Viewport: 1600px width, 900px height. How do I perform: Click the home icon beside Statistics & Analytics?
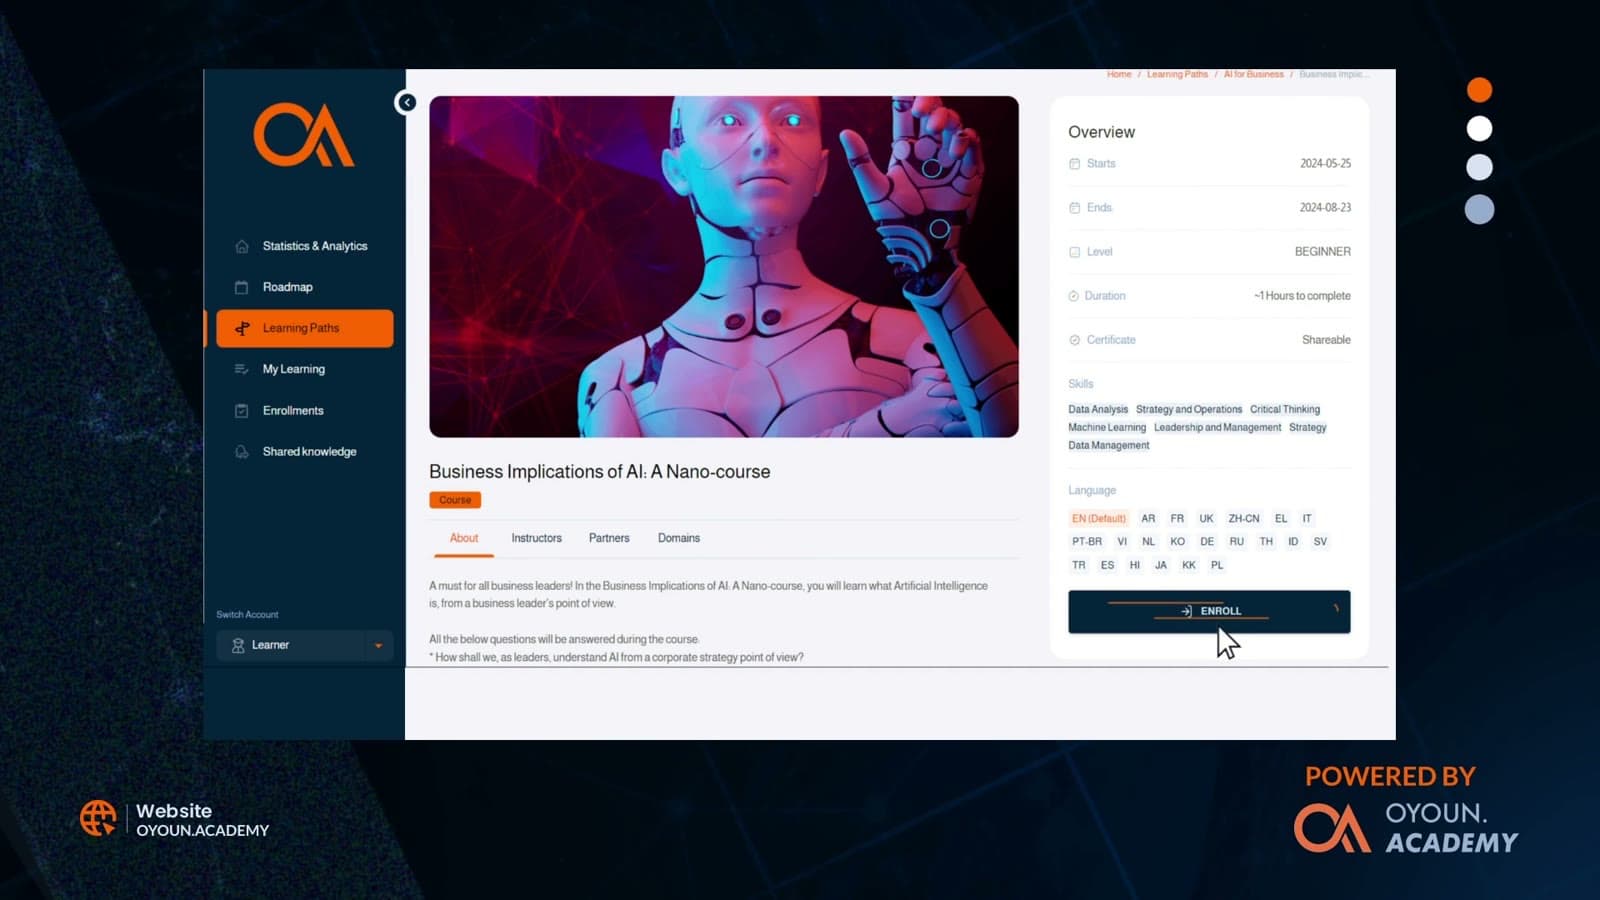coord(241,246)
